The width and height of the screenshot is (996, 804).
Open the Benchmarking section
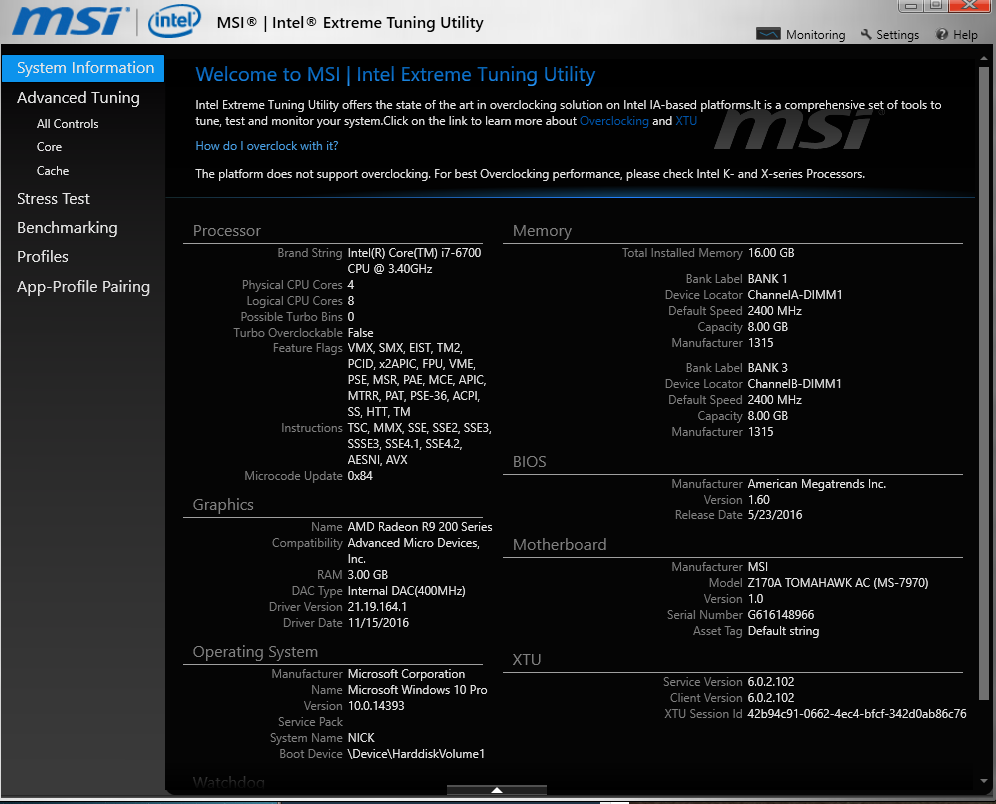[67, 228]
